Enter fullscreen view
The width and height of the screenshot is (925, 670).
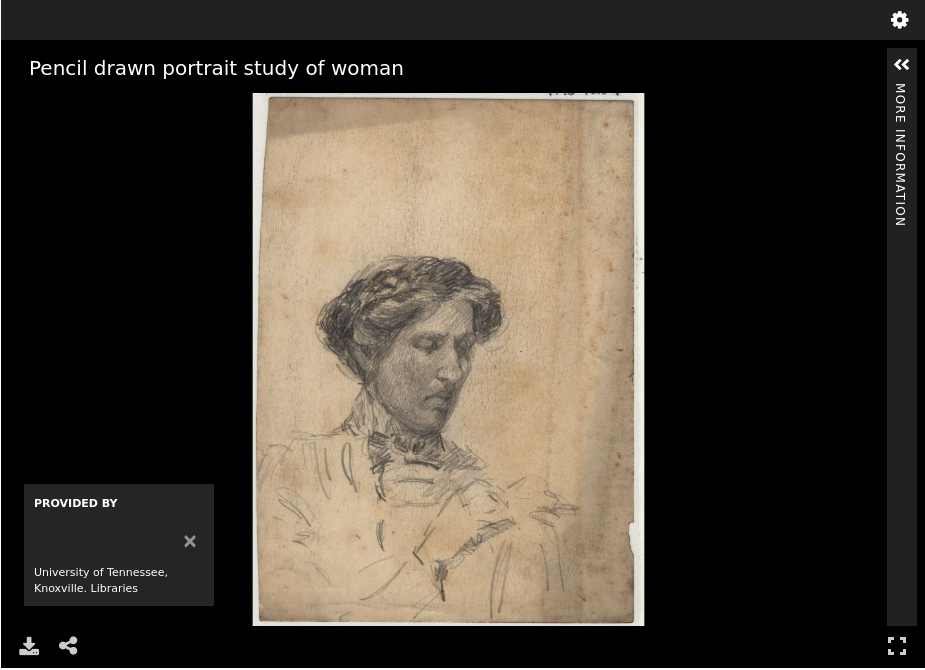(897, 646)
